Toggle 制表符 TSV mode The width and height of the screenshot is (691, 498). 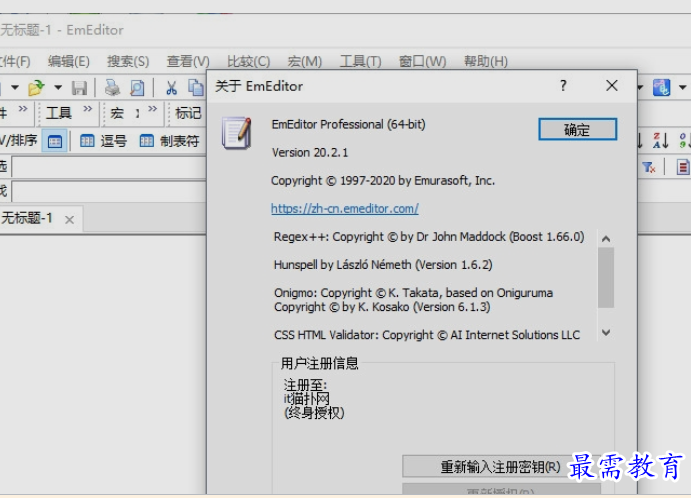[x=170, y=141]
